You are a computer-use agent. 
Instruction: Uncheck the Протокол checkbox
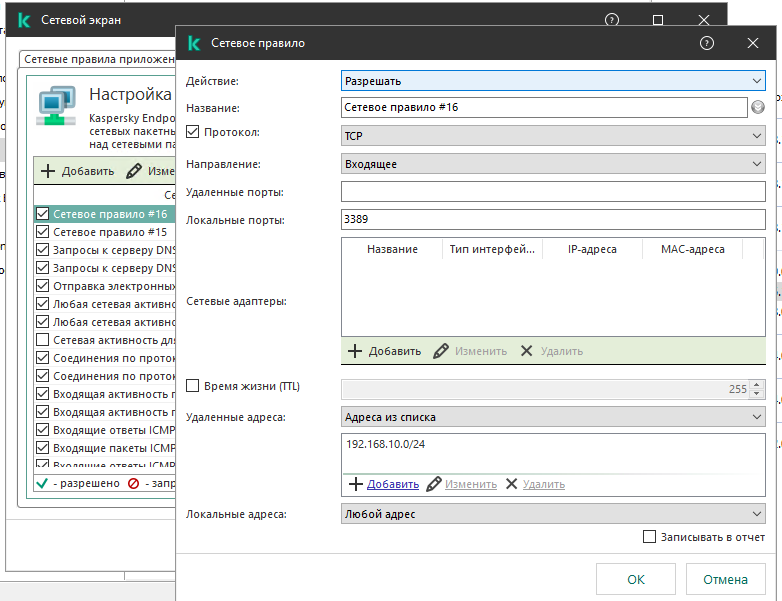194,132
